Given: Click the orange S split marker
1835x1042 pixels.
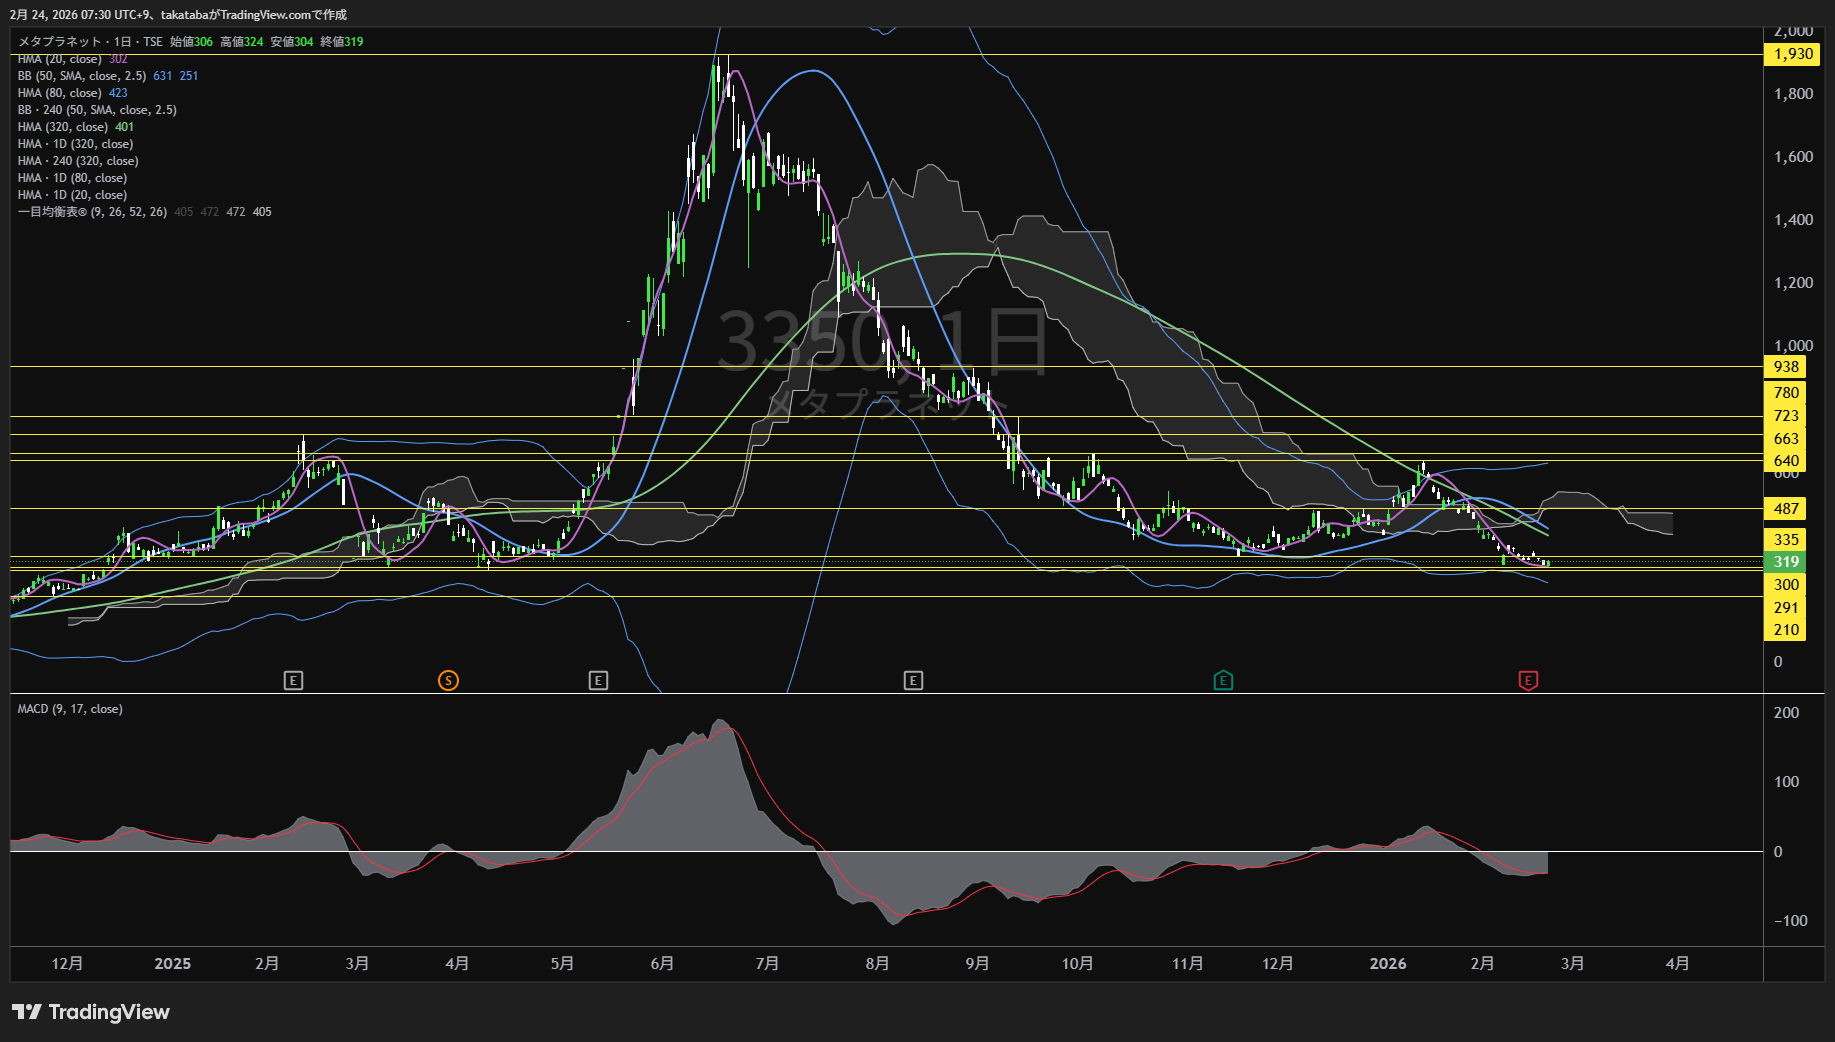Looking at the screenshot, I should 448,681.
